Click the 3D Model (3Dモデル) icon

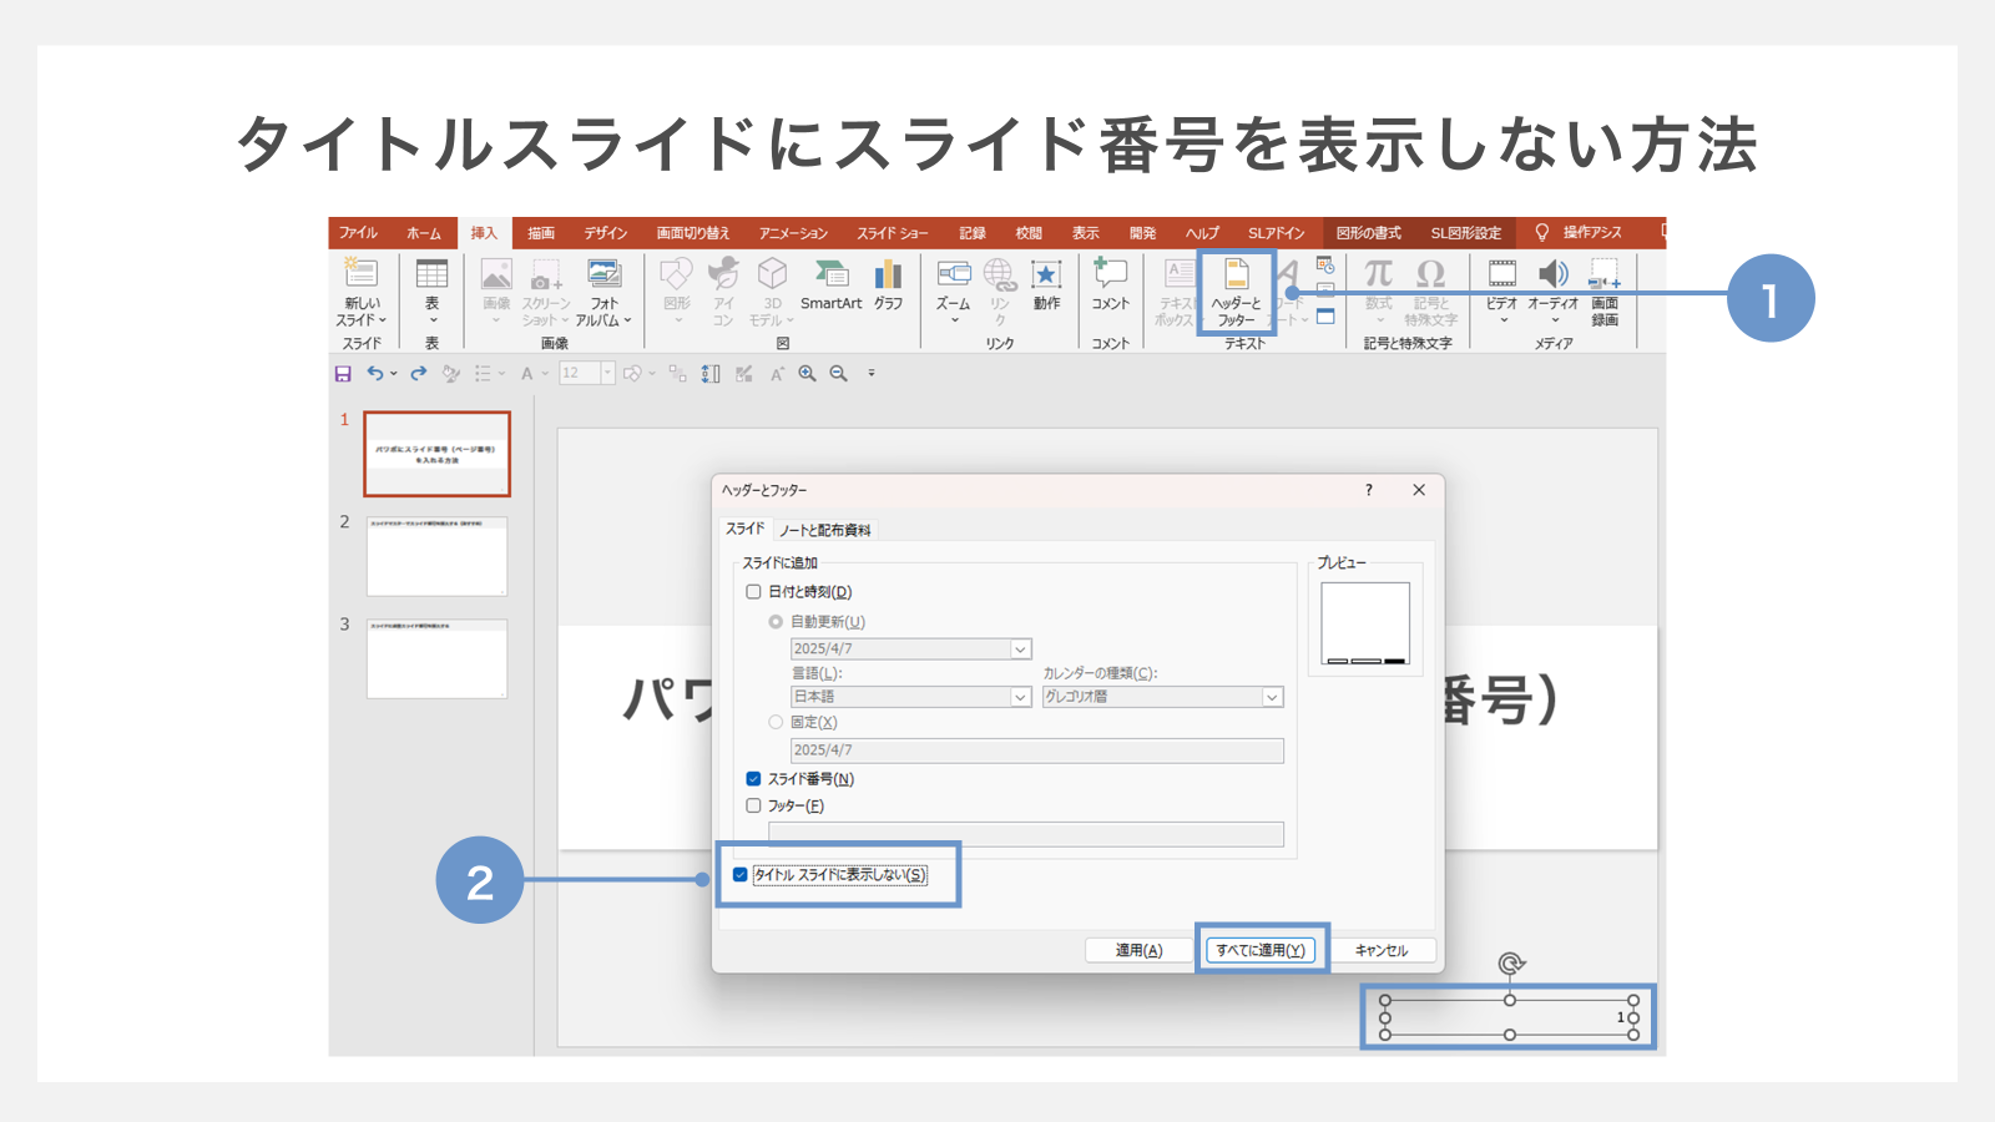click(772, 274)
